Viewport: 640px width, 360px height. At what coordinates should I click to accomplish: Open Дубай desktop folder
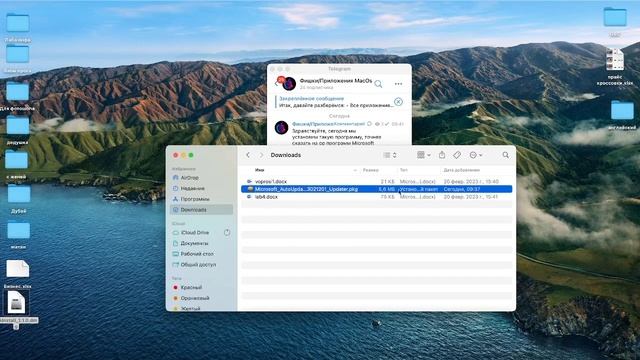[18, 198]
